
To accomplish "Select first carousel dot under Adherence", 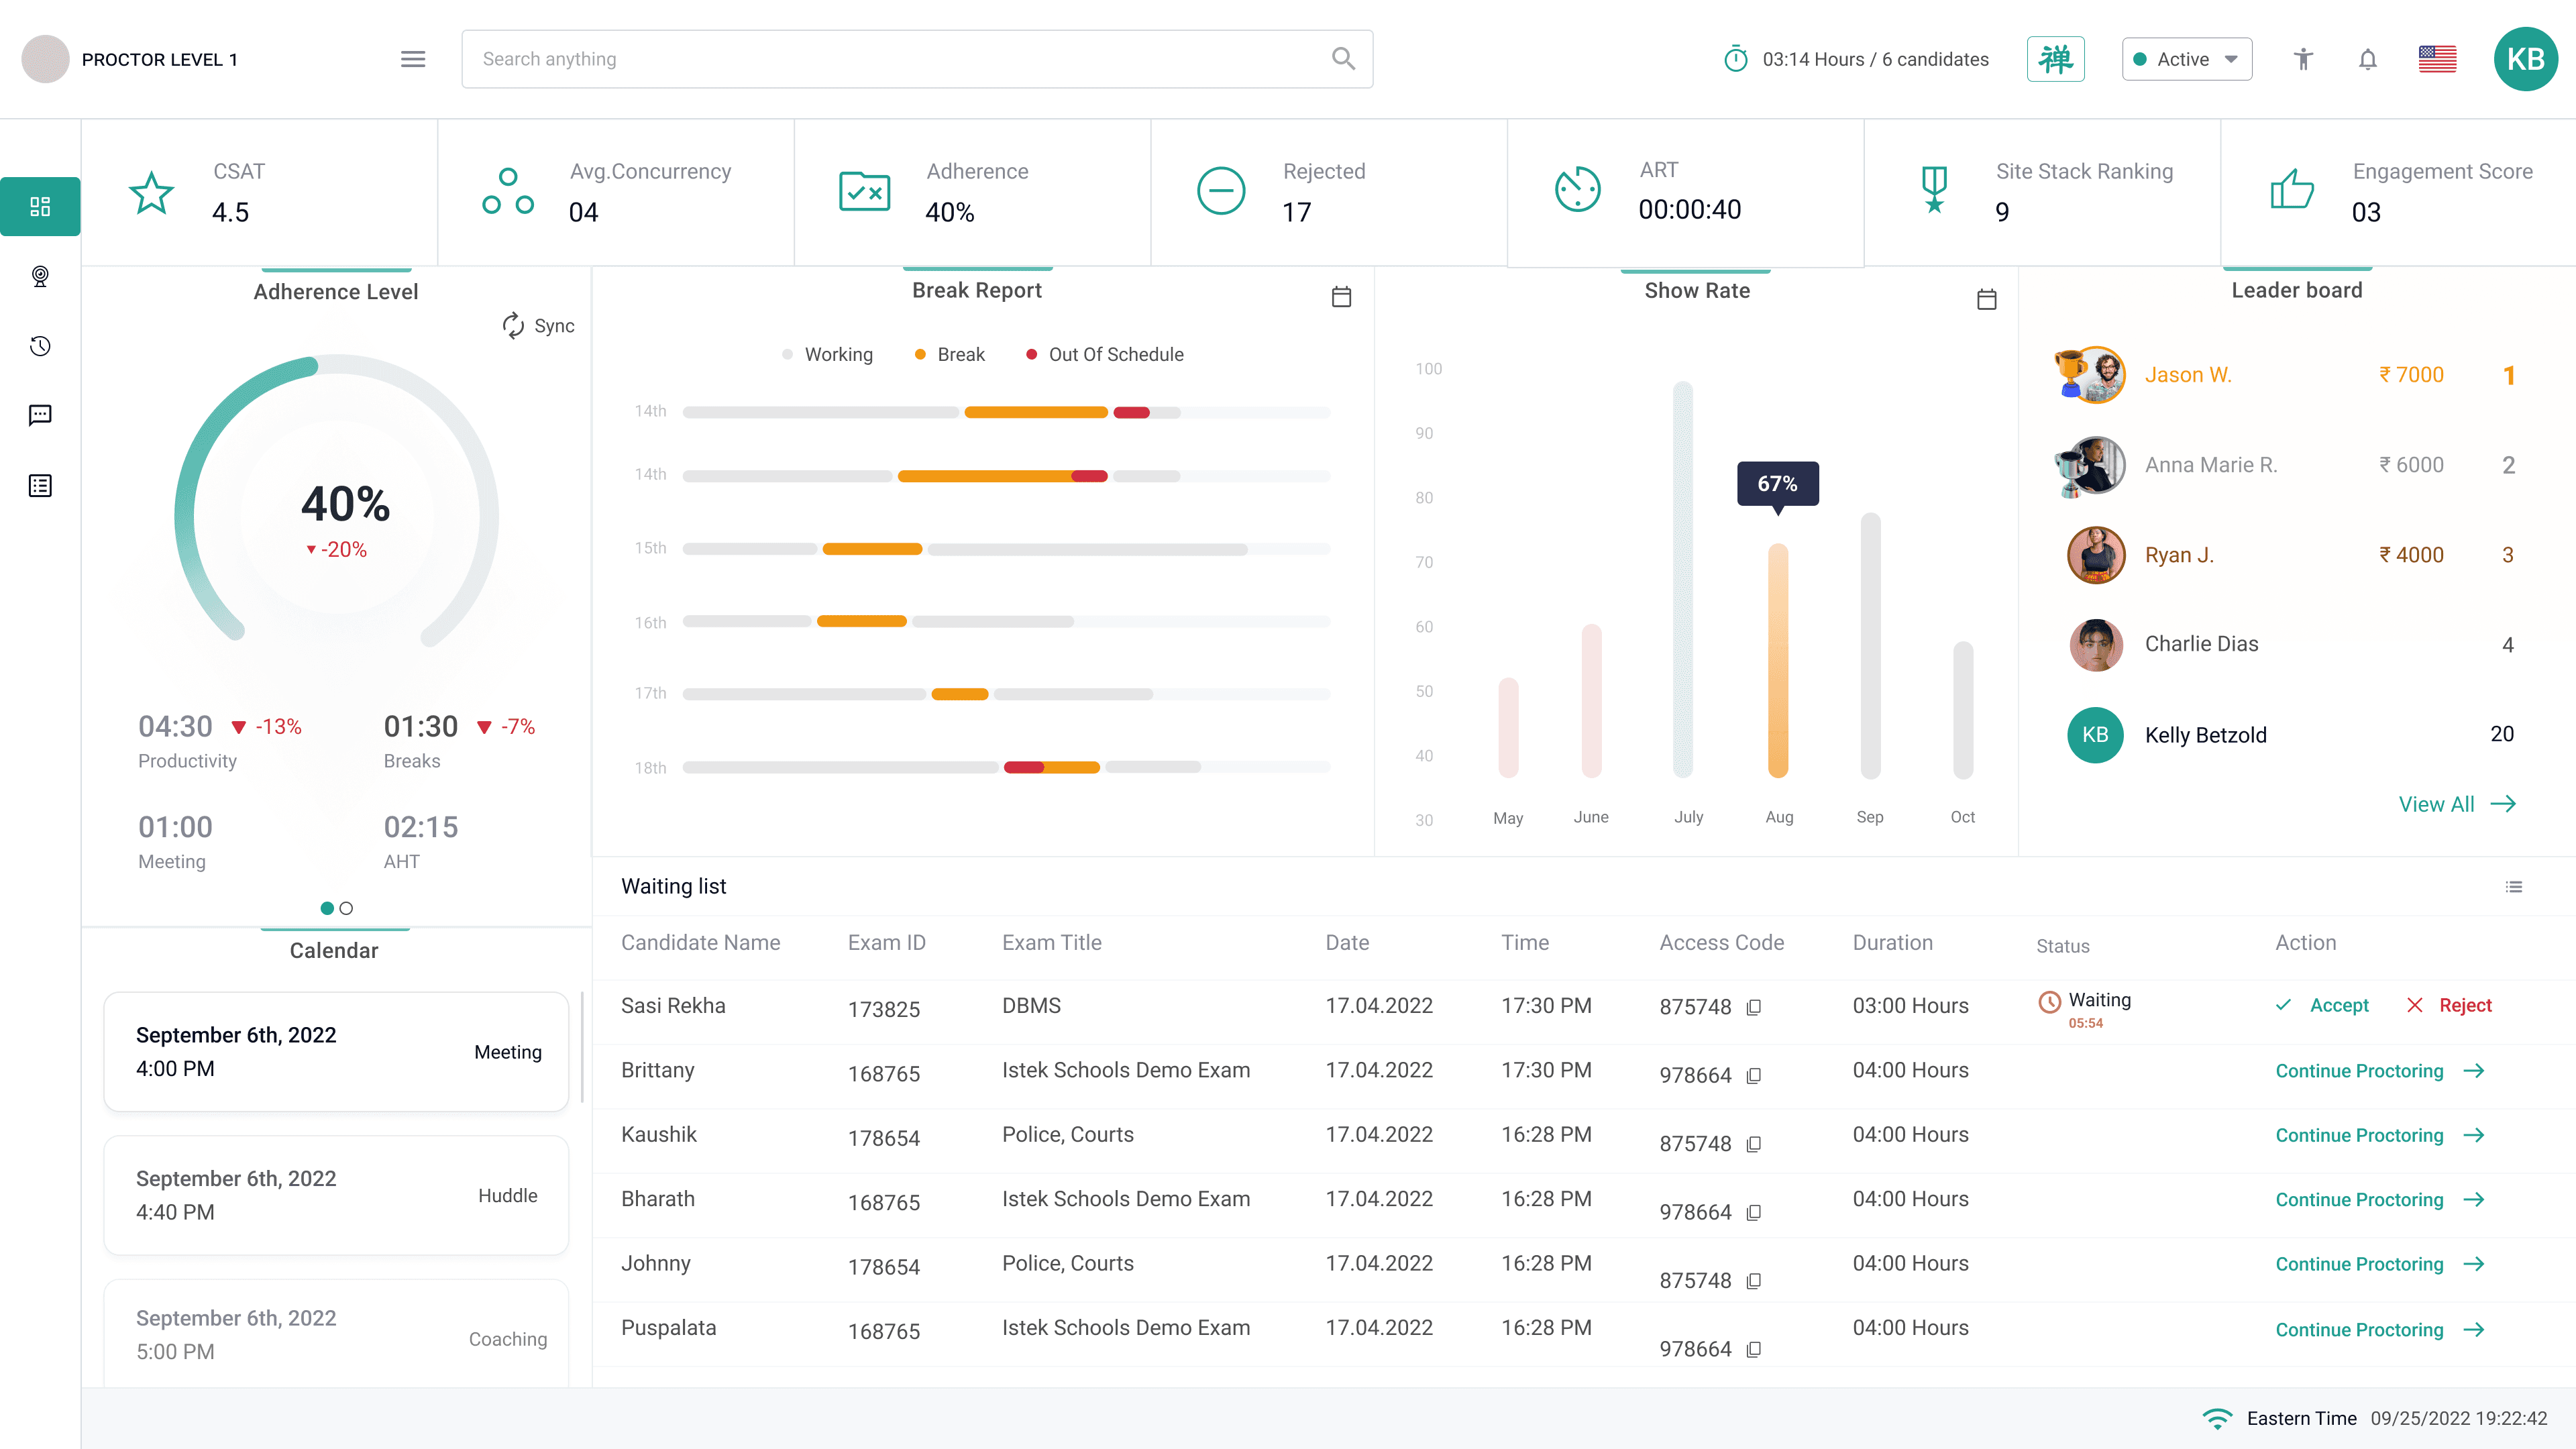I will click(327, 908).
